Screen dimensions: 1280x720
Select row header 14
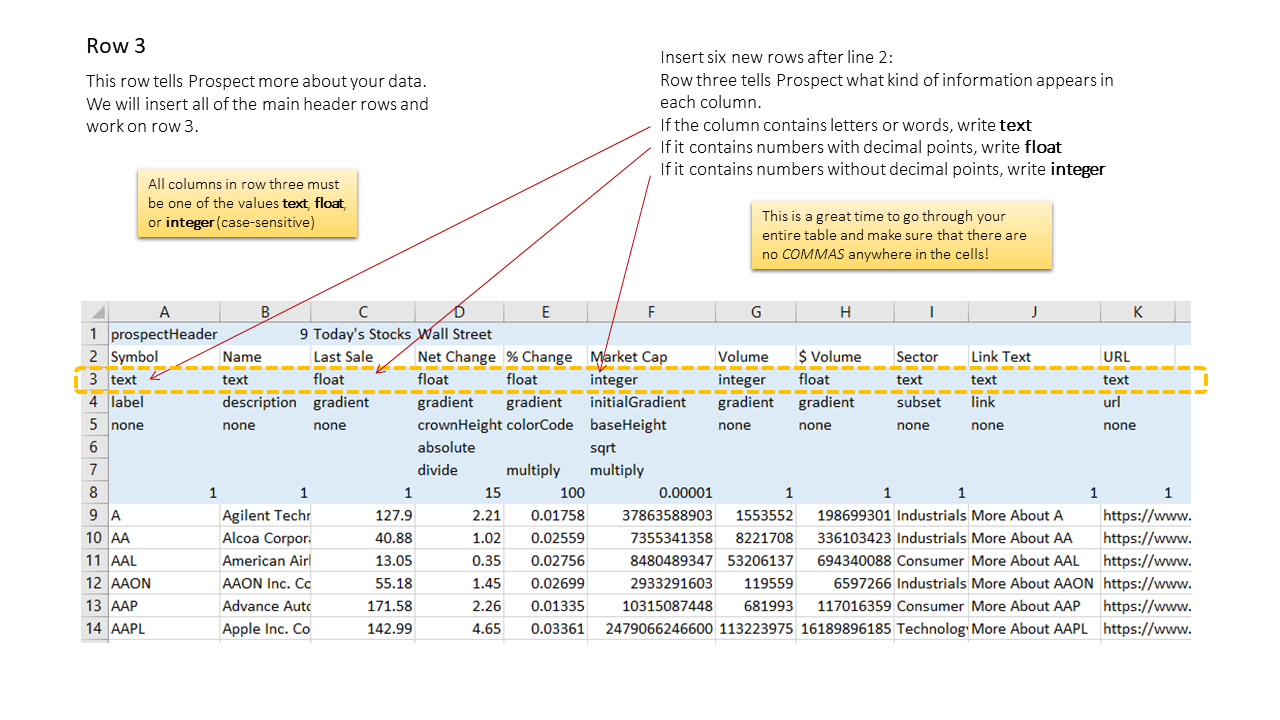(x=95, y=629)
